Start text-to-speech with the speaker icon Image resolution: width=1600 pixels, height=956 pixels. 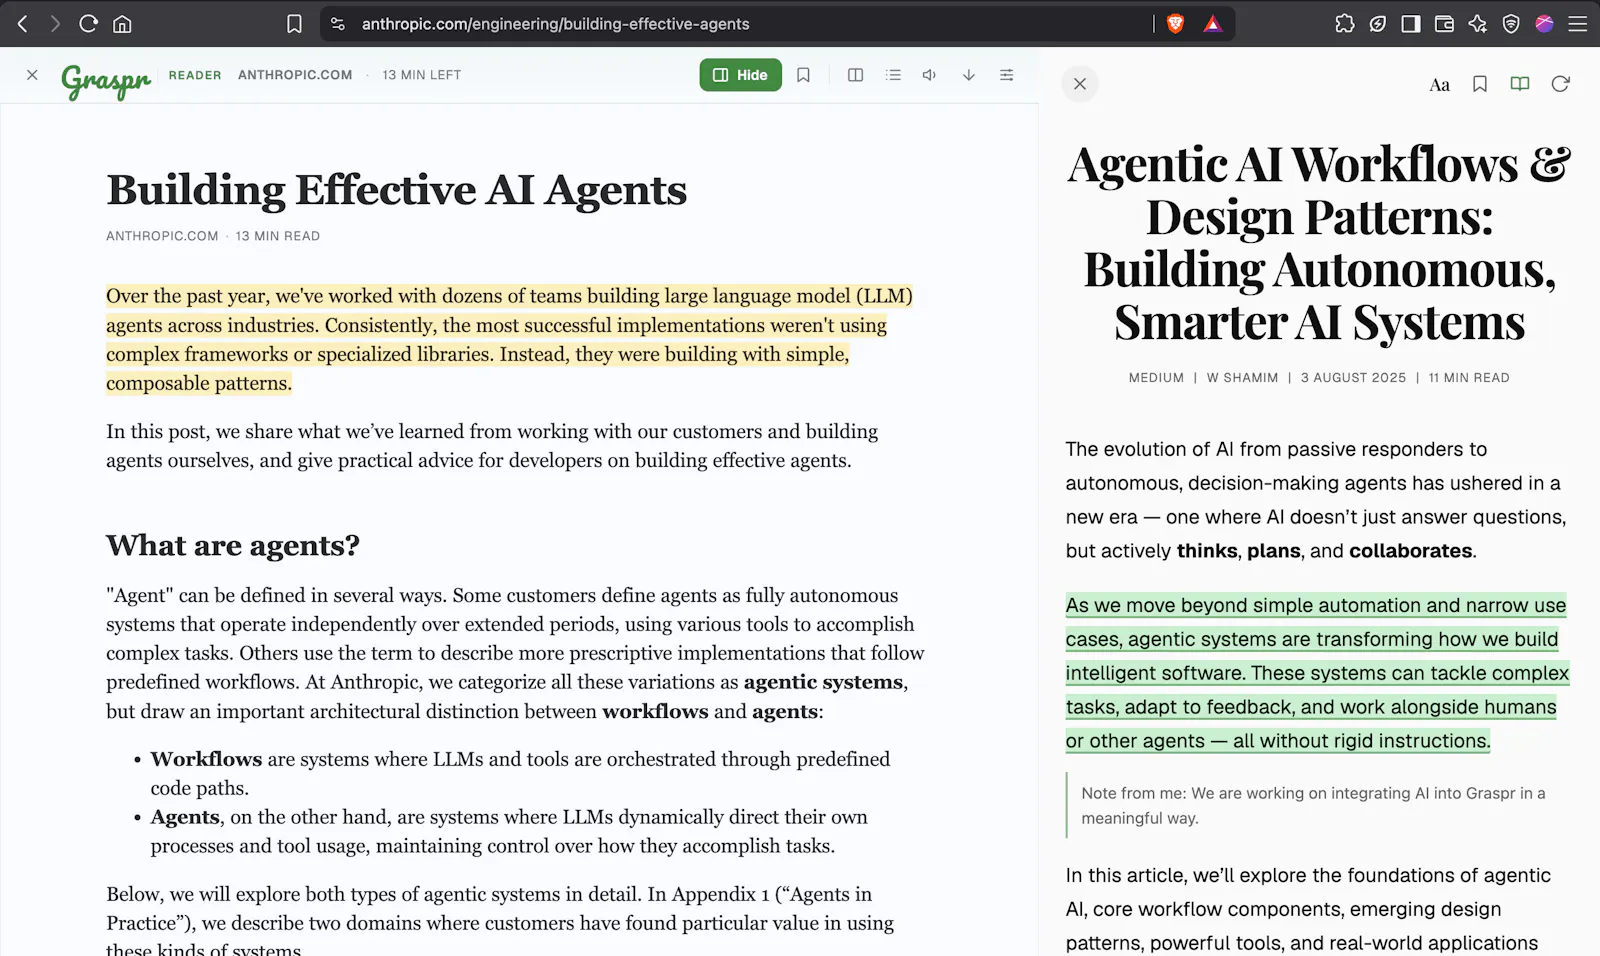tap(930, 75)
